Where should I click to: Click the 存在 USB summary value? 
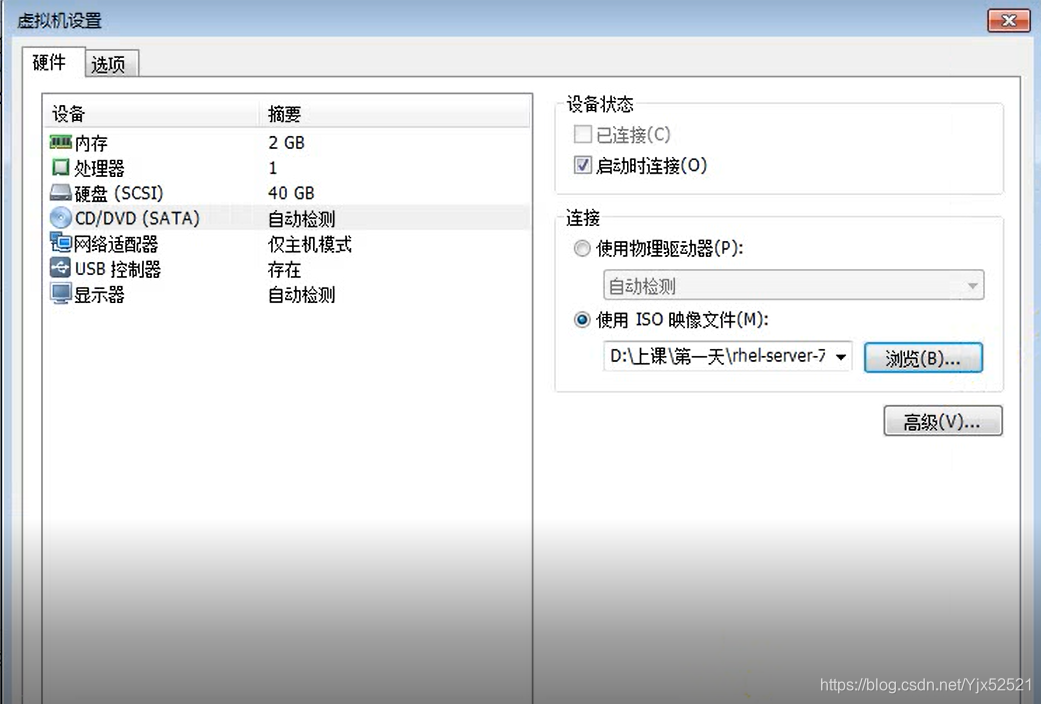click(x=284, y=269)
